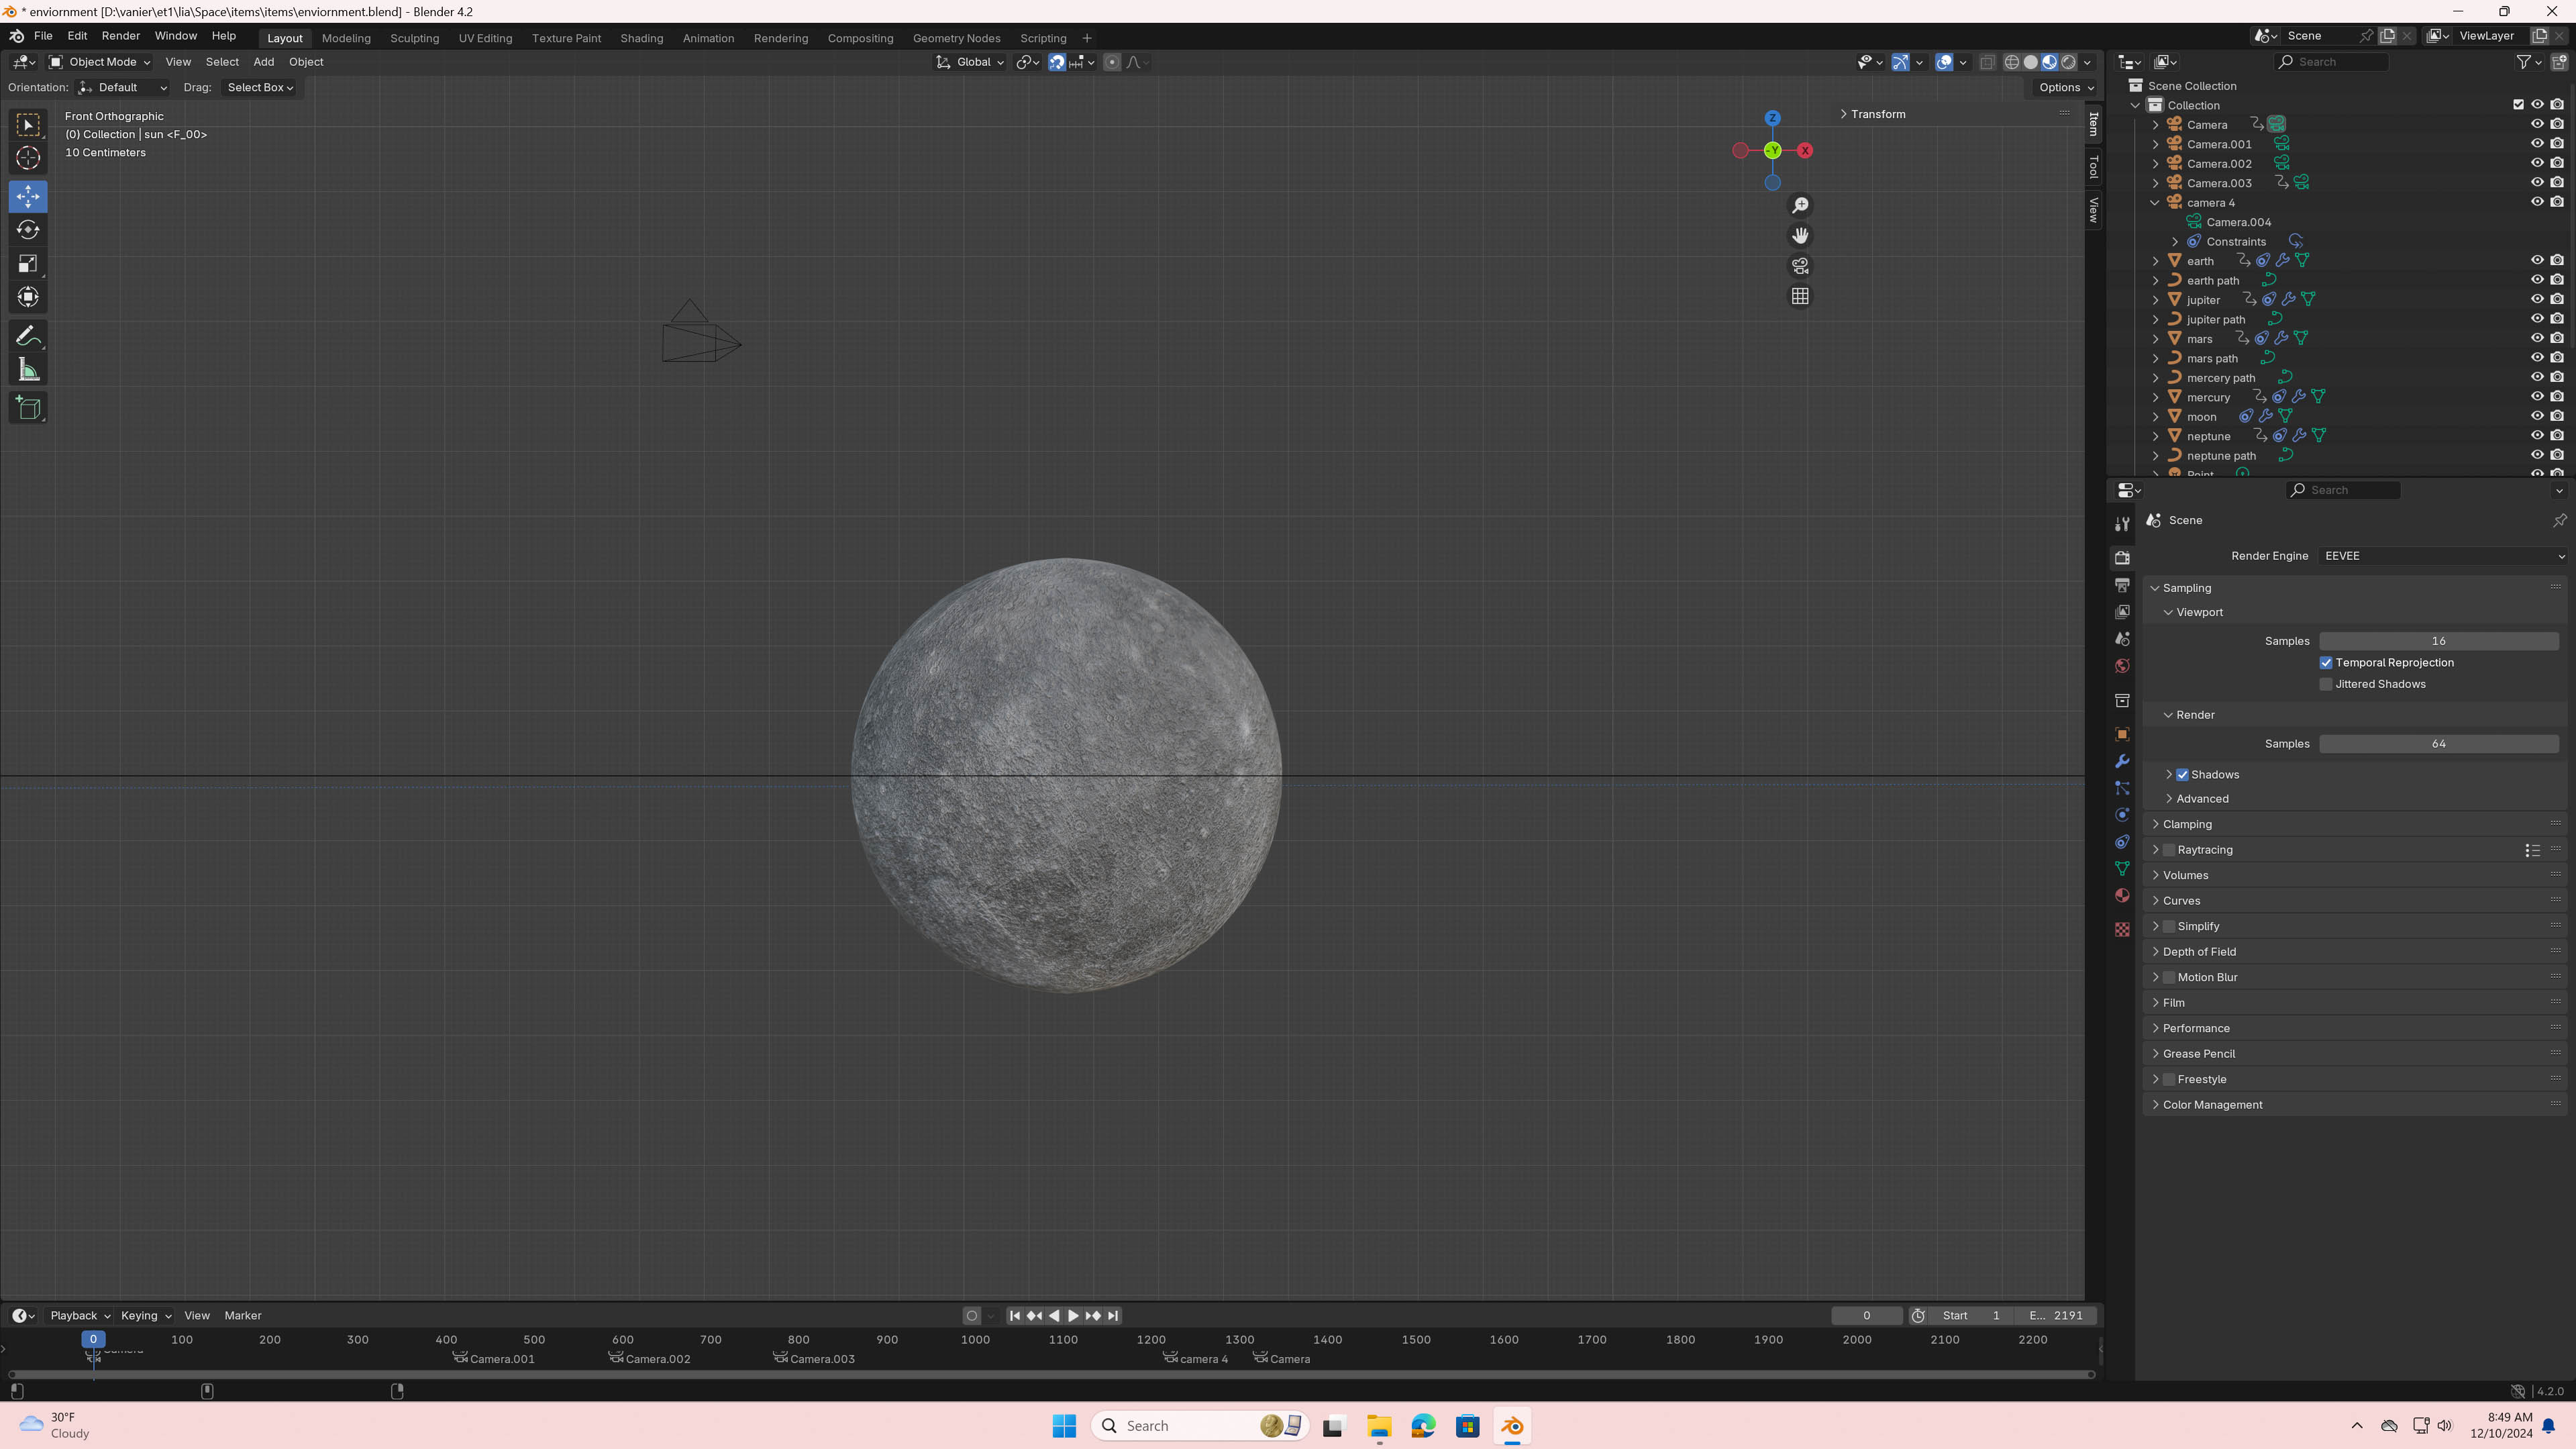
Task: Expand the jupiter item in outliner
Action: point(2156,300)
